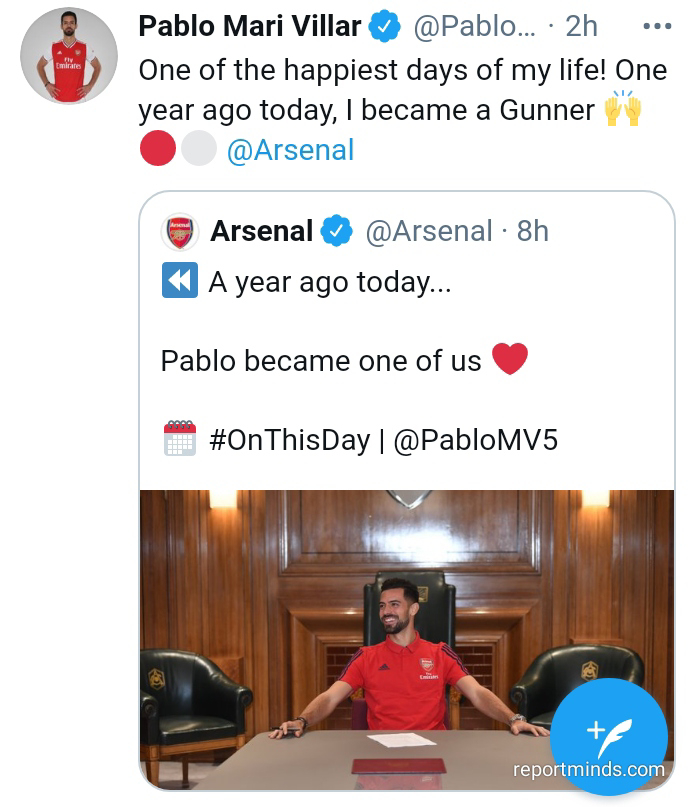Click Pablo Mari Villar's blue verified badge

385,27
